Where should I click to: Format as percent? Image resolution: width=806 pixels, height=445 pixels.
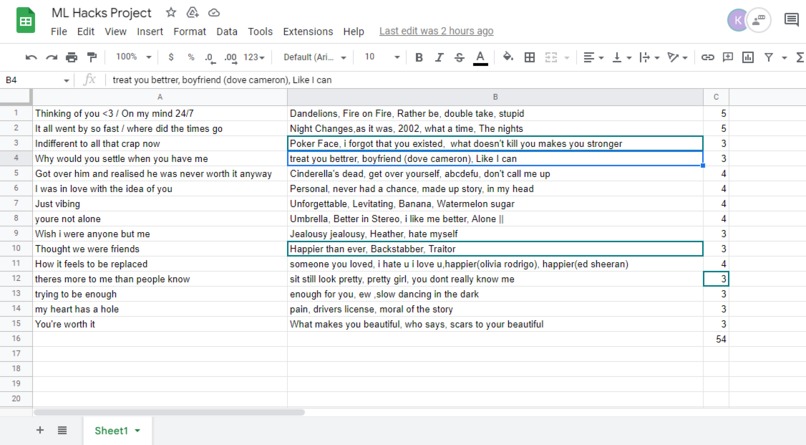pyautogui.click(x=191, y=57)
